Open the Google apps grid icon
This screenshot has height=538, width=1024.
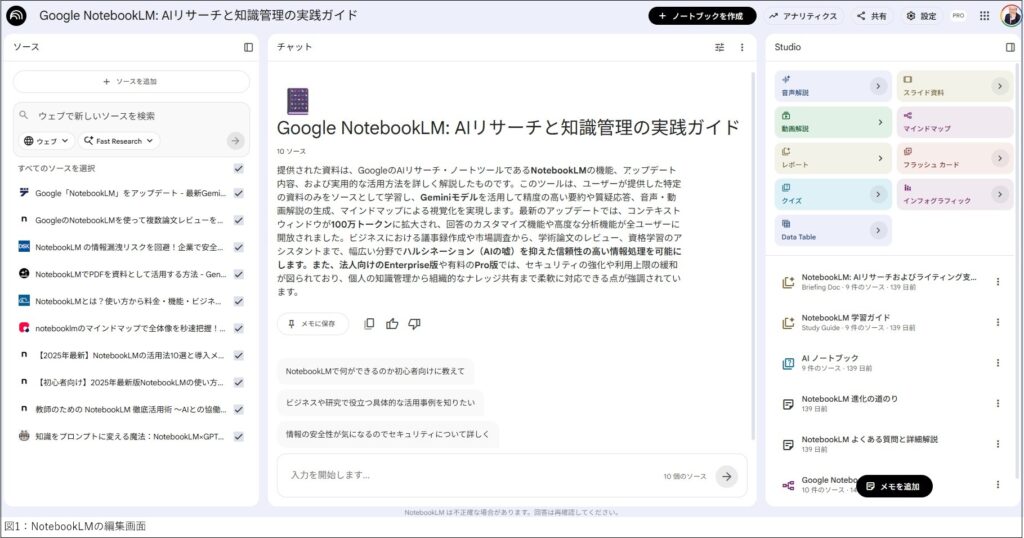point(984,16)
